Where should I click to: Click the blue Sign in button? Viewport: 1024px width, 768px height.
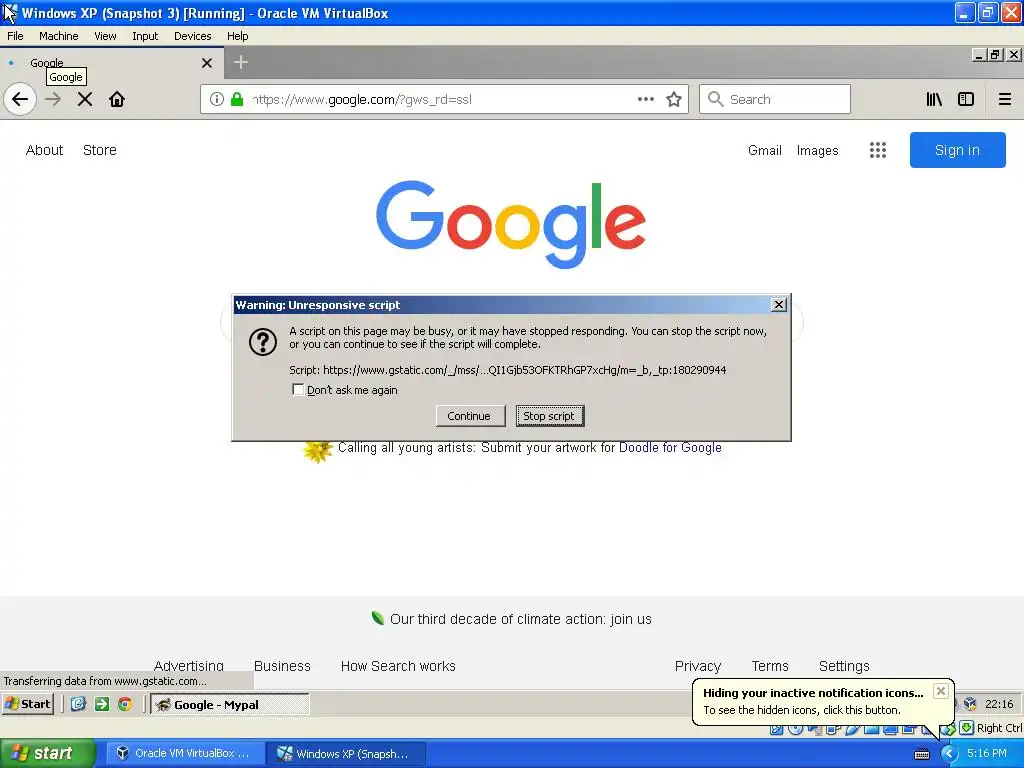coord(957,150)
